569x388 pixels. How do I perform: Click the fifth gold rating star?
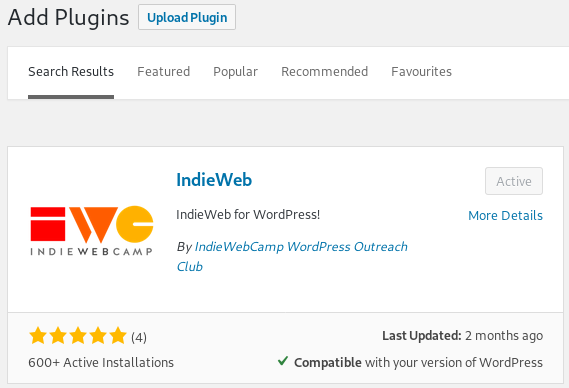118,335
